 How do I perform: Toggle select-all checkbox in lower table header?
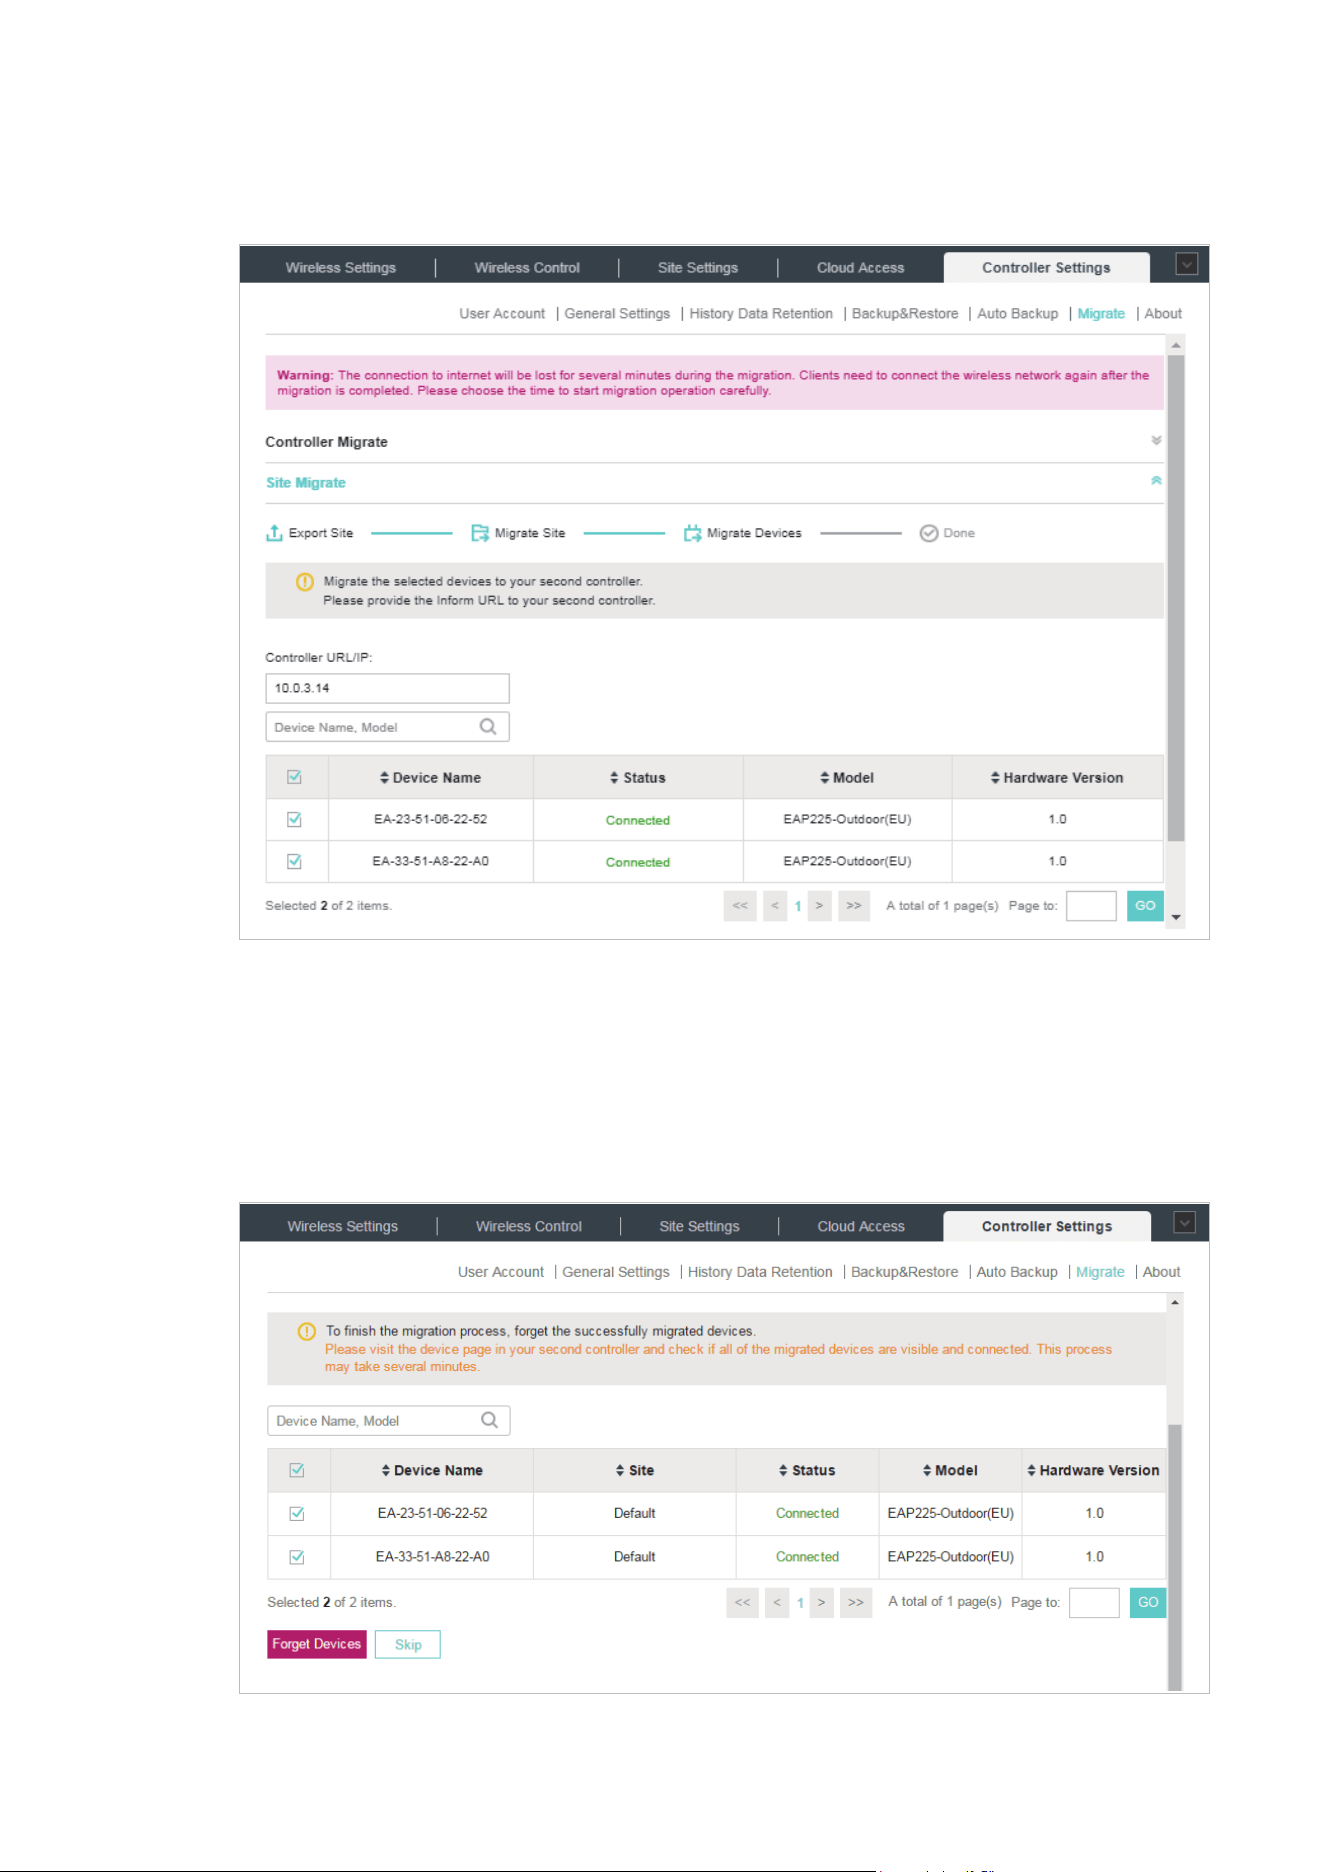pyautogui.click(x=297, y=1470)
